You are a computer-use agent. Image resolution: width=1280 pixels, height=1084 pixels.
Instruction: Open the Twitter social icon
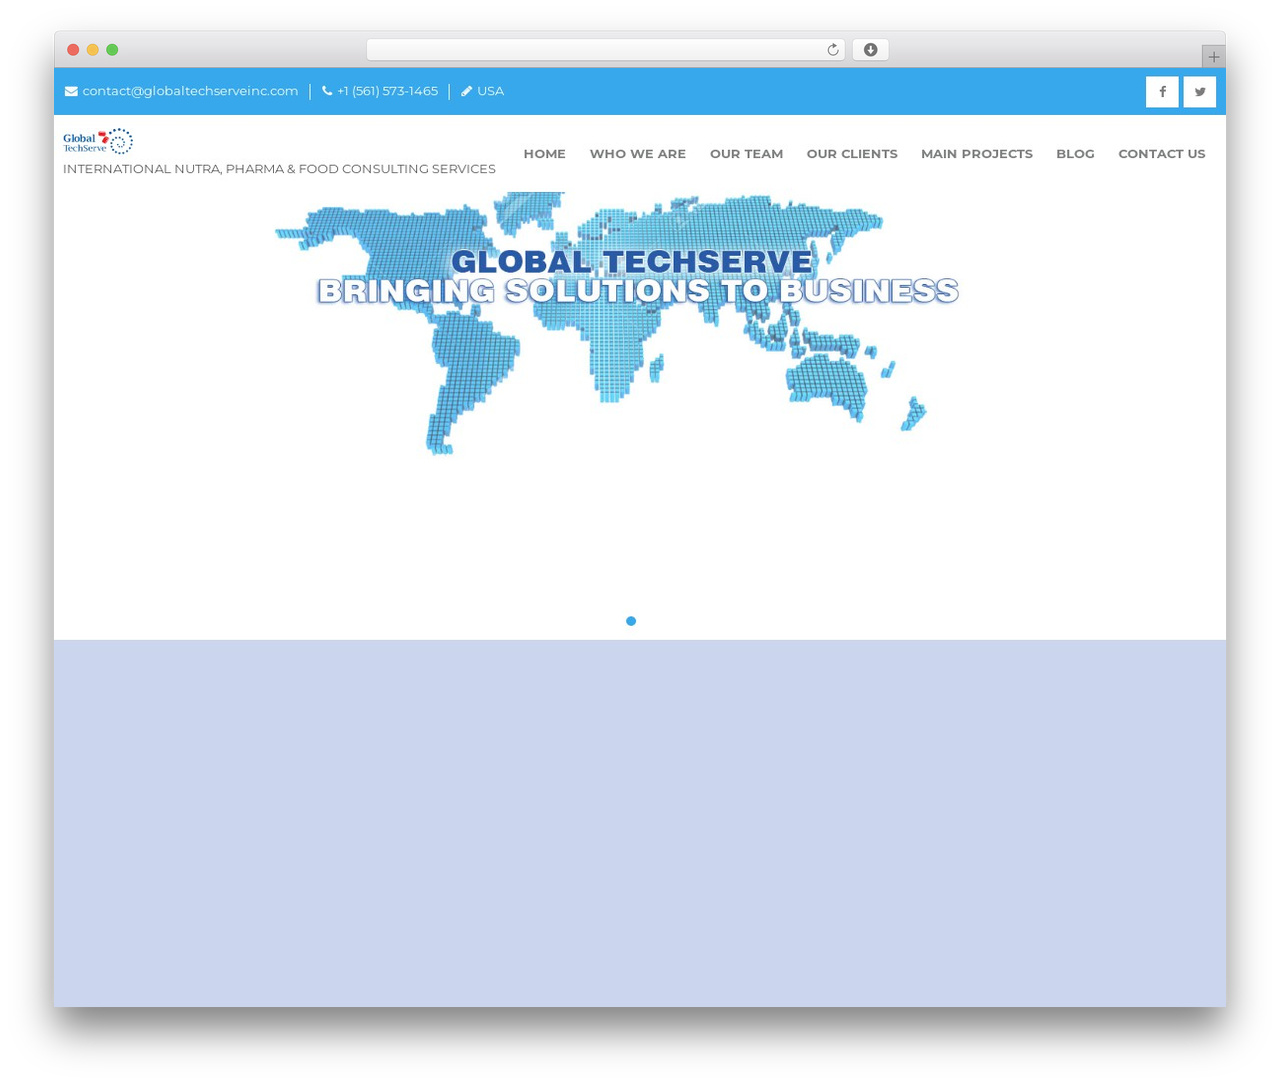(1200, 91)
